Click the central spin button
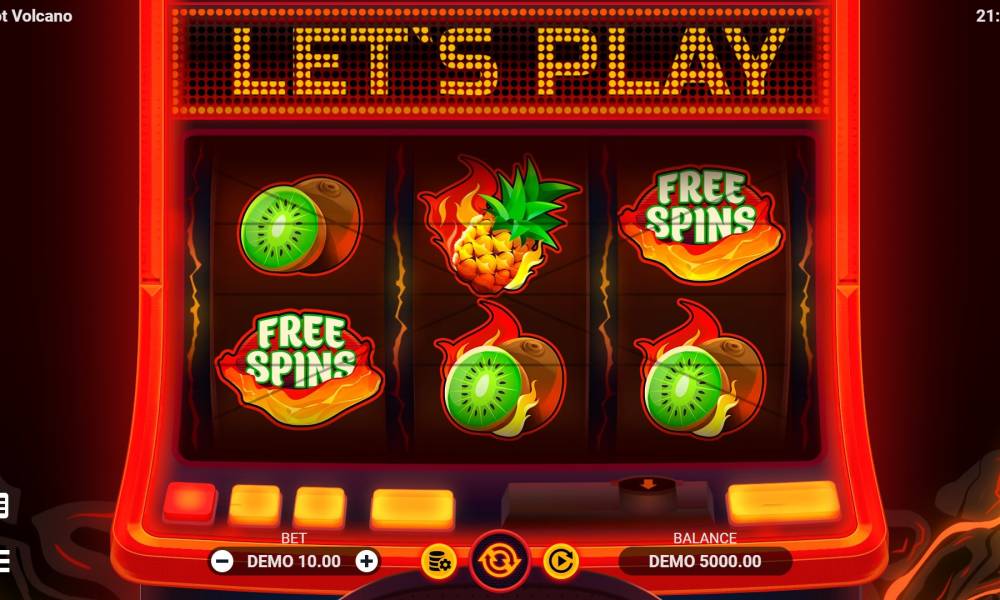Screen dimensions: 1000x600 click(x=500, y=561)
